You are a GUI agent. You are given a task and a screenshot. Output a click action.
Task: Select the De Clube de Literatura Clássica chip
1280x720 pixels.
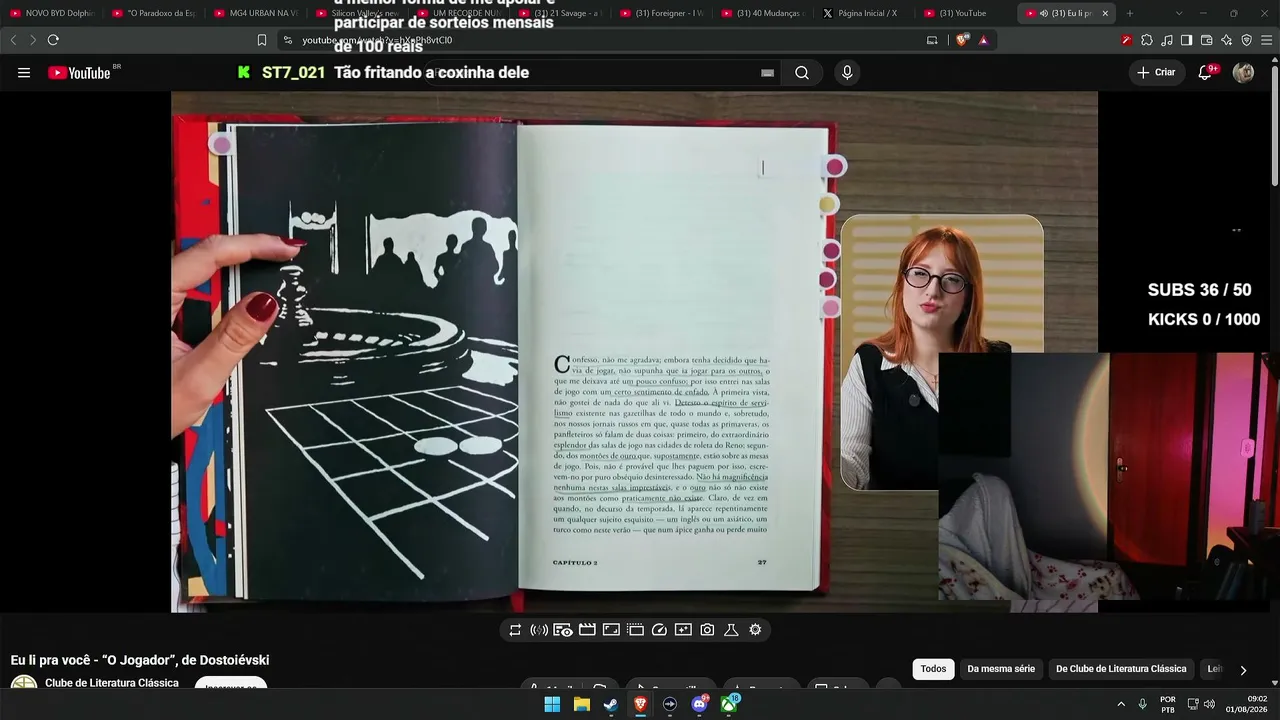[x=1121, y=669]
